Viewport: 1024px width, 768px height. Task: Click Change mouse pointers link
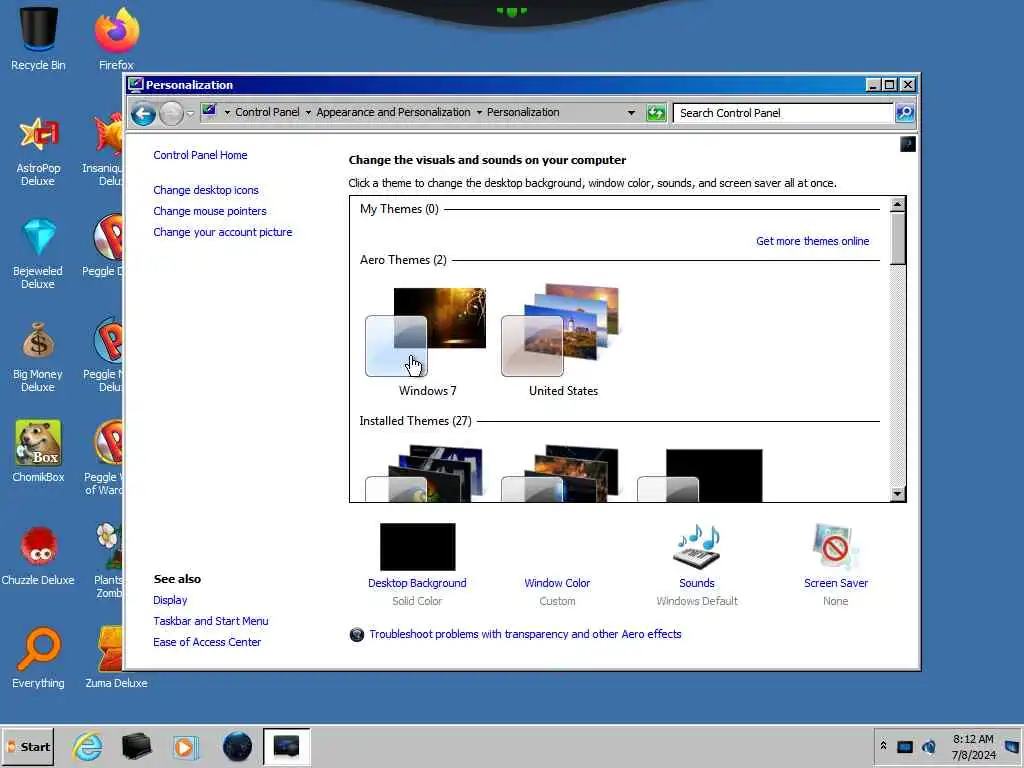pyautogui.click(x=210, y=211)
